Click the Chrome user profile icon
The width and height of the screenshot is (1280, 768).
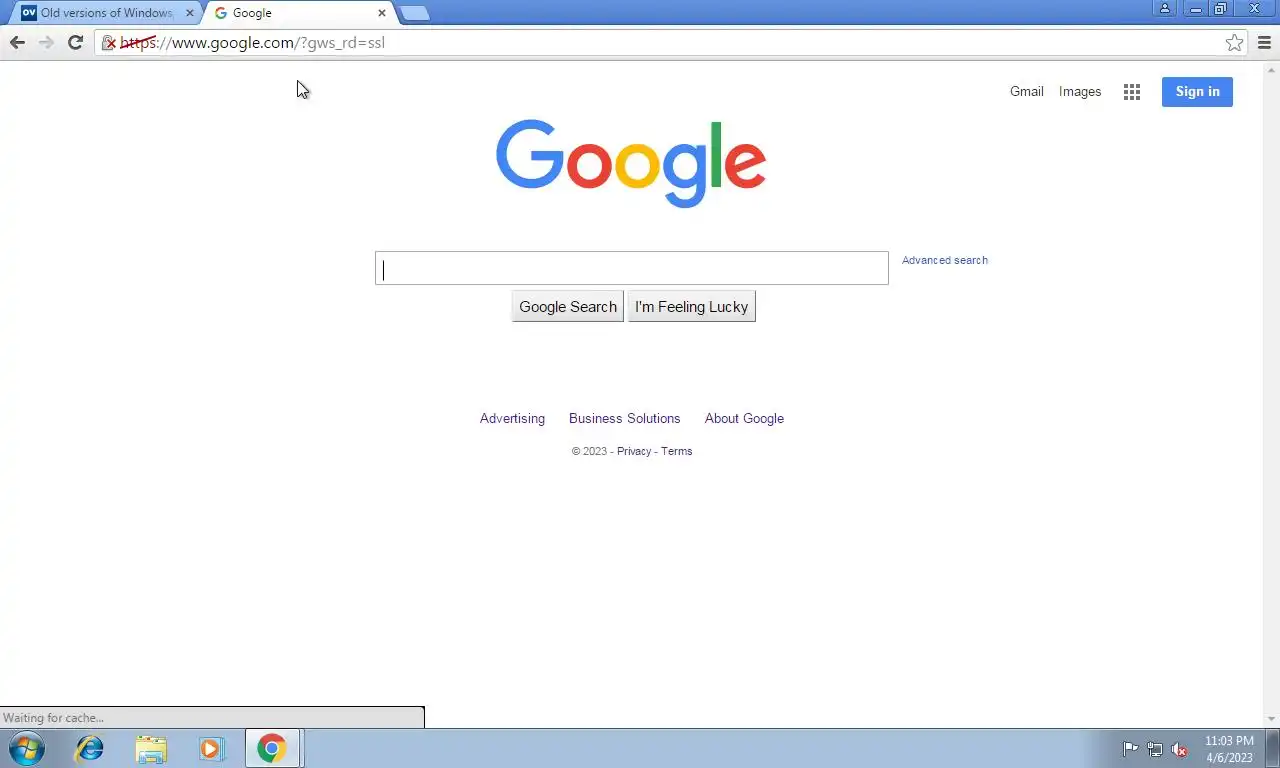1165,8
